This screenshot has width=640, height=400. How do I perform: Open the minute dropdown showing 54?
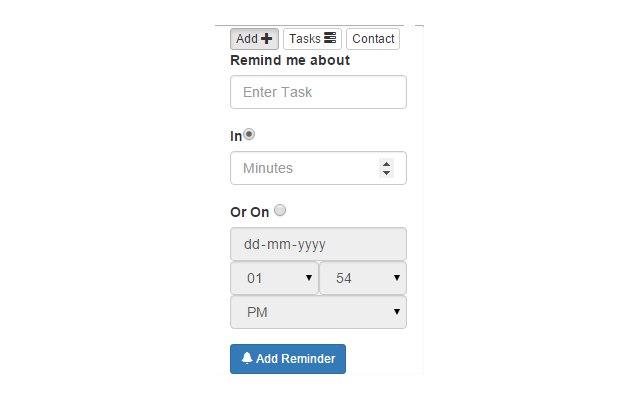(363, 278)
